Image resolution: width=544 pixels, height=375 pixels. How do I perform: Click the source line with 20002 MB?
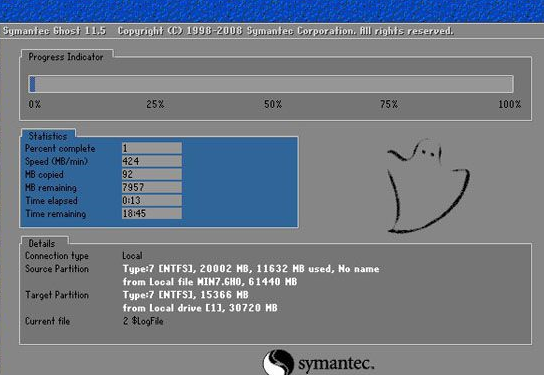pyautogui.click(x=251, y=269)
